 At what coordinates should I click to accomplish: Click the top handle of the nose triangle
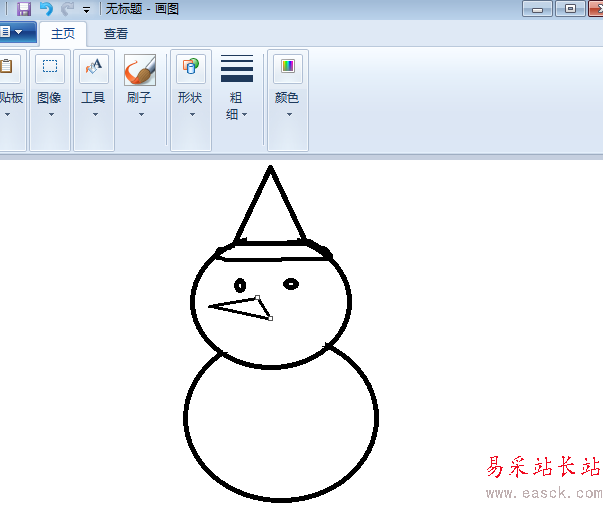point(257,297)
